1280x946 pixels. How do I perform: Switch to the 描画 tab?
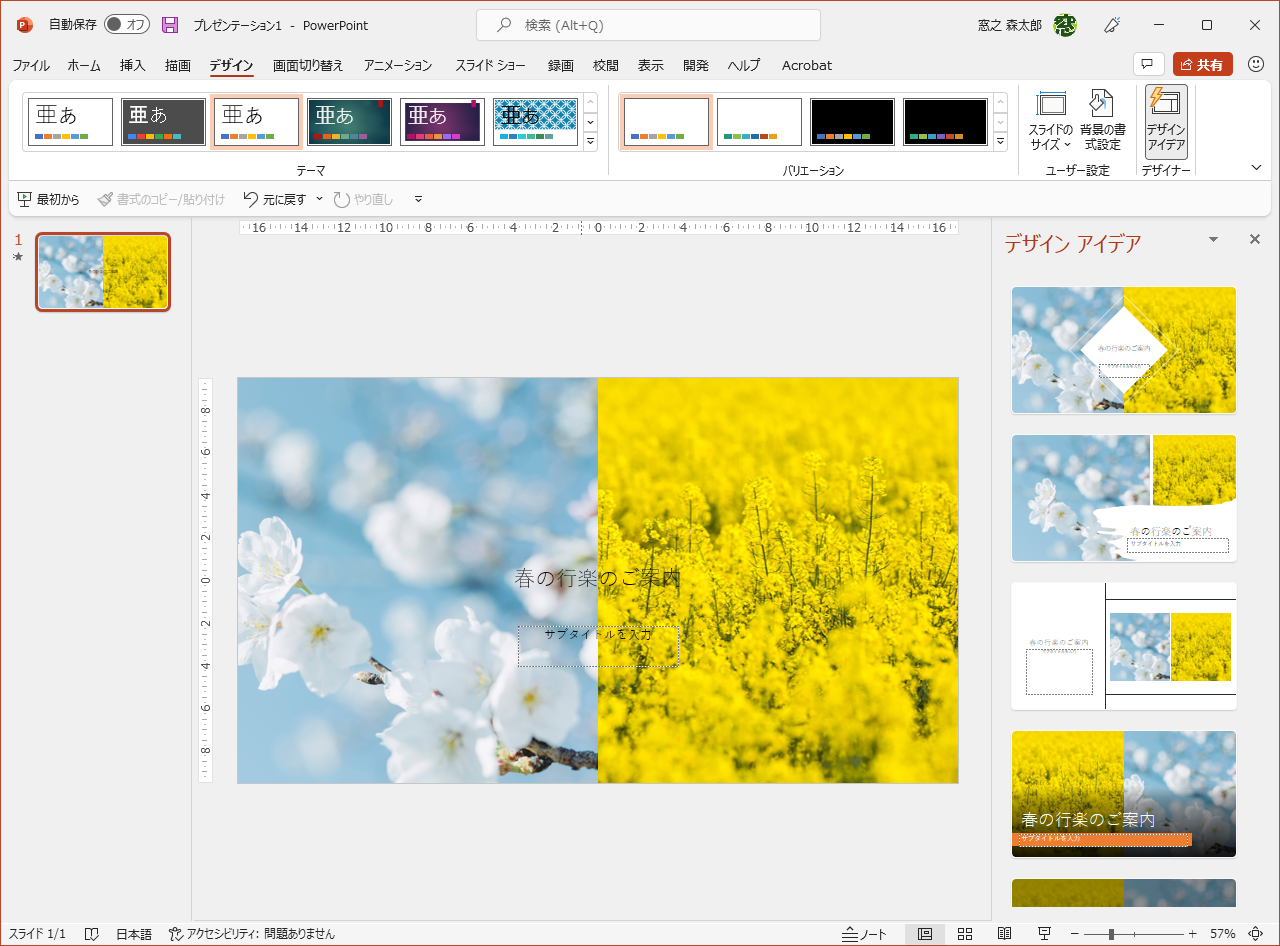click(178, 65)
